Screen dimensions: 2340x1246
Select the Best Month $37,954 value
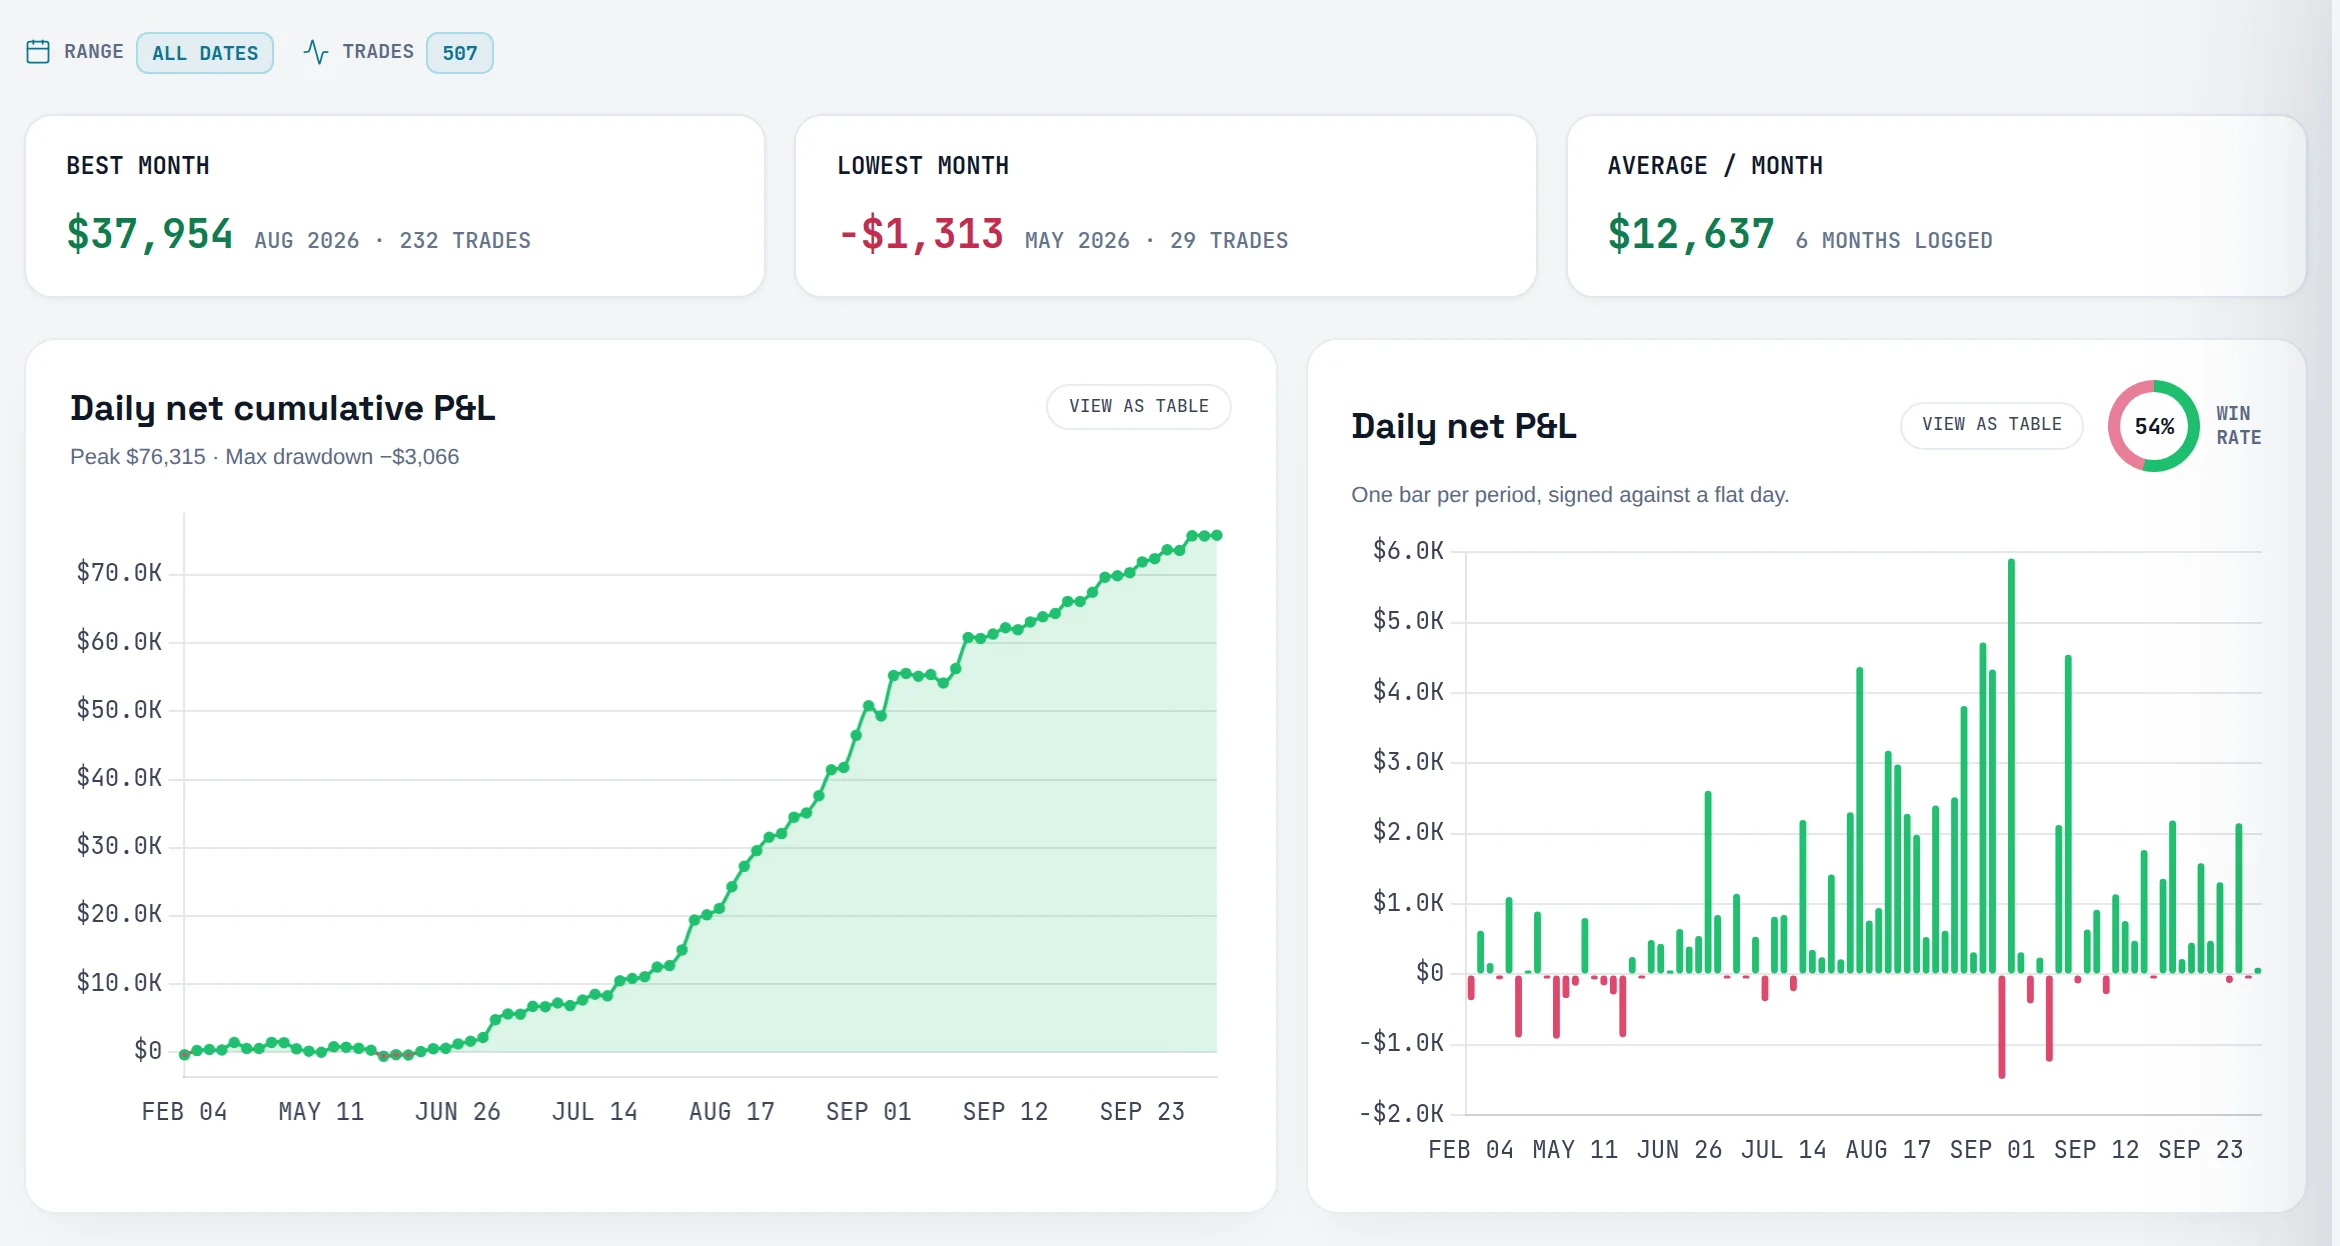150,234
